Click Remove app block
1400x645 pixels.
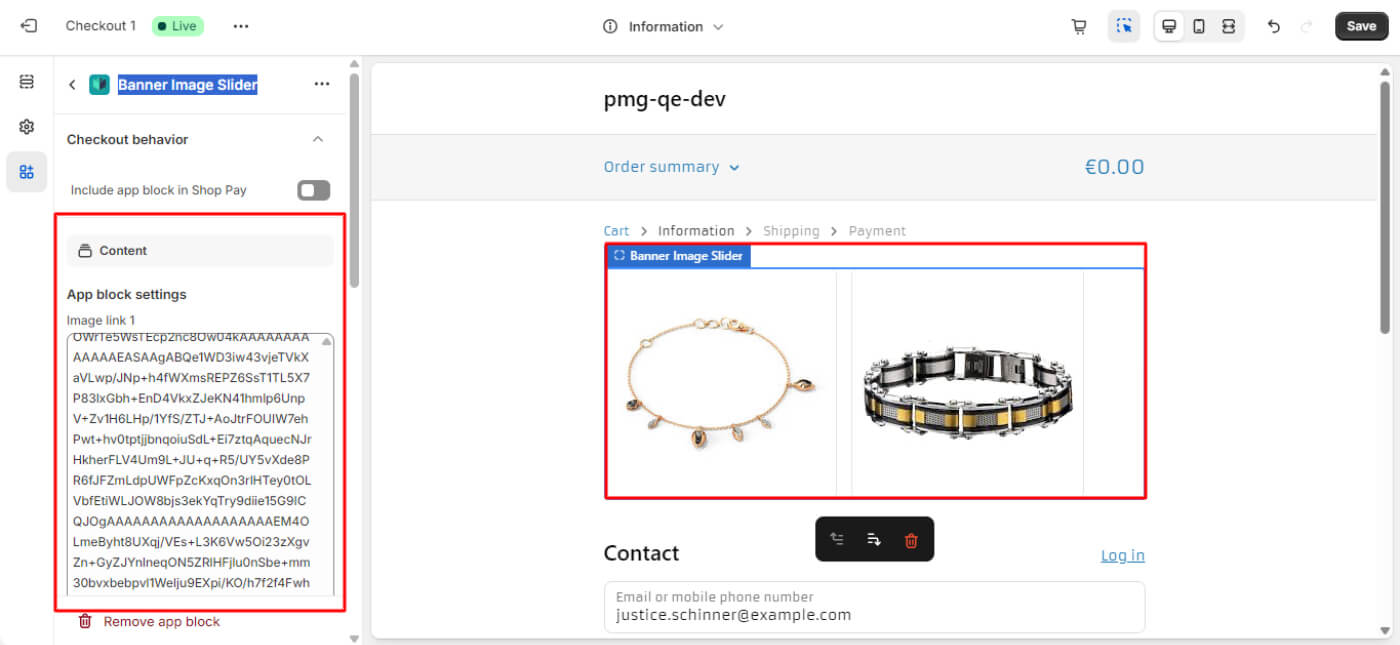tap(149, 622)
